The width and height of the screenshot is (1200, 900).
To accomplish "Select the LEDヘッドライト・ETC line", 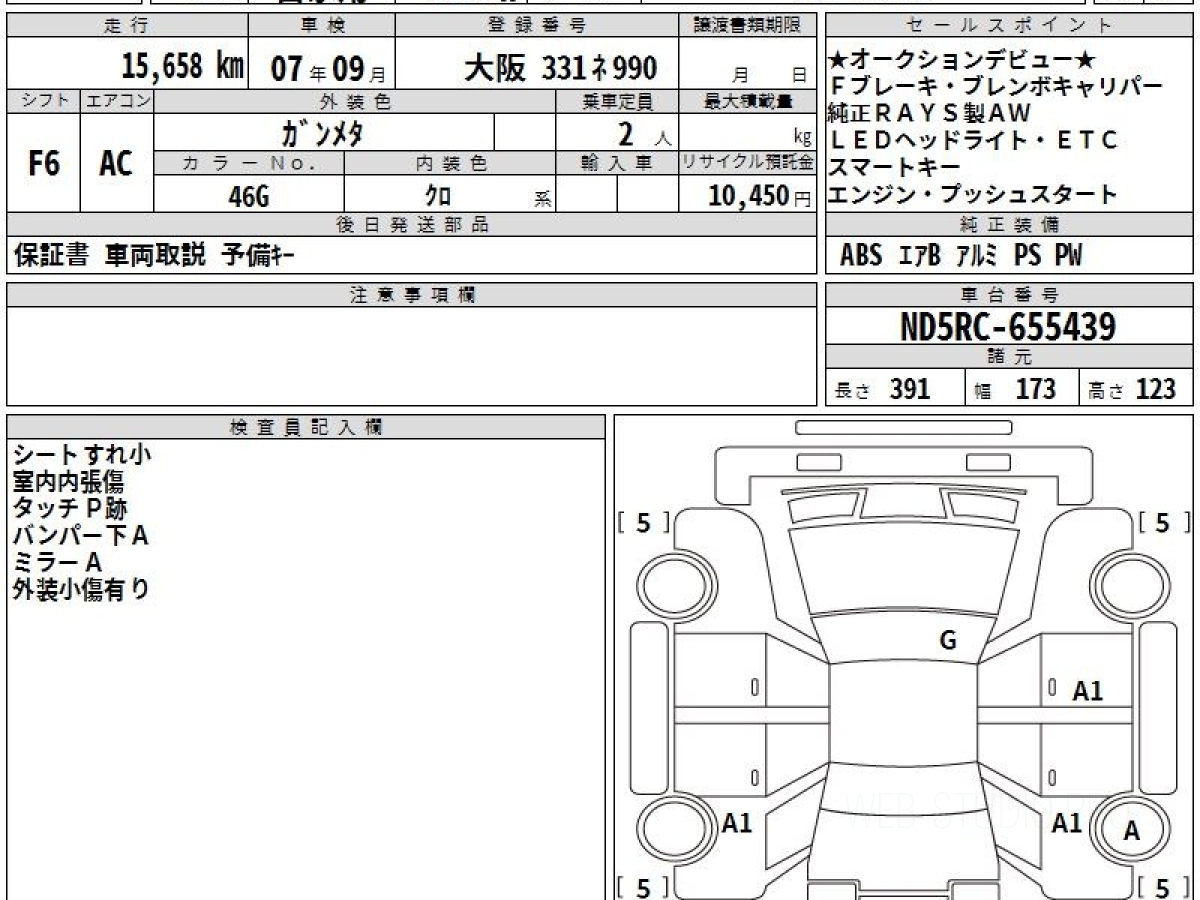I will tap(972, 140).
